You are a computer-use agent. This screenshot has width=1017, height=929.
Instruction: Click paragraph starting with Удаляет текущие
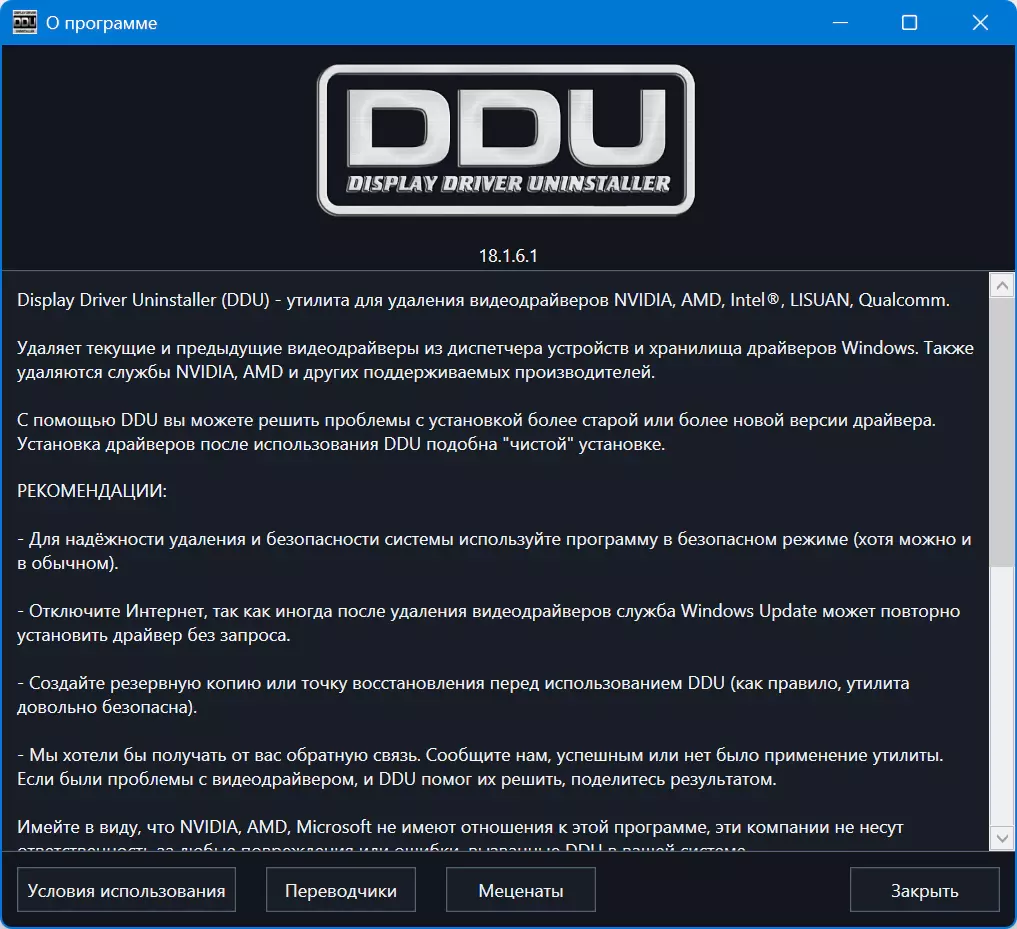pyautogui.click(x=496, y=360)
